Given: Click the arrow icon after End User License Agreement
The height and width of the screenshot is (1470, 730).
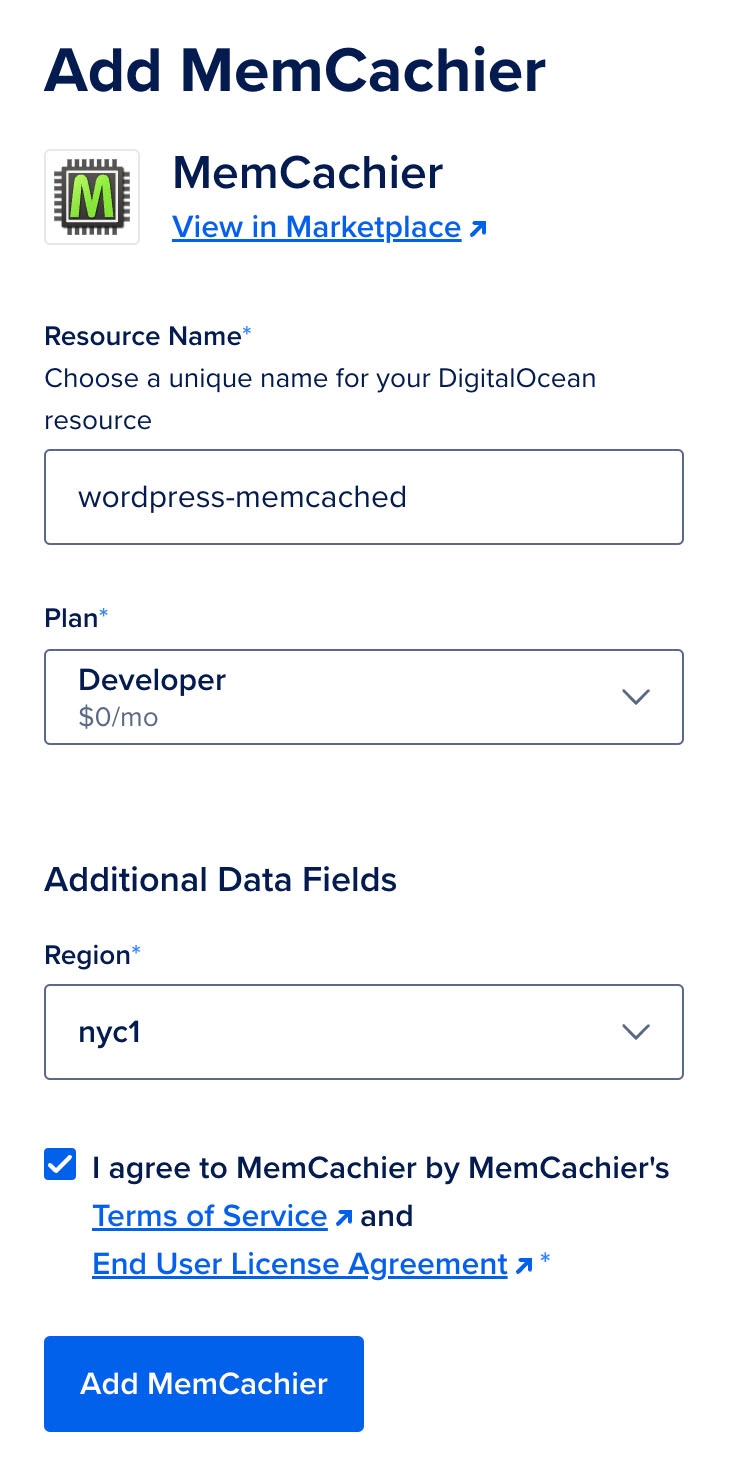Looking at the screenshot, I should tap(524, 1263).
